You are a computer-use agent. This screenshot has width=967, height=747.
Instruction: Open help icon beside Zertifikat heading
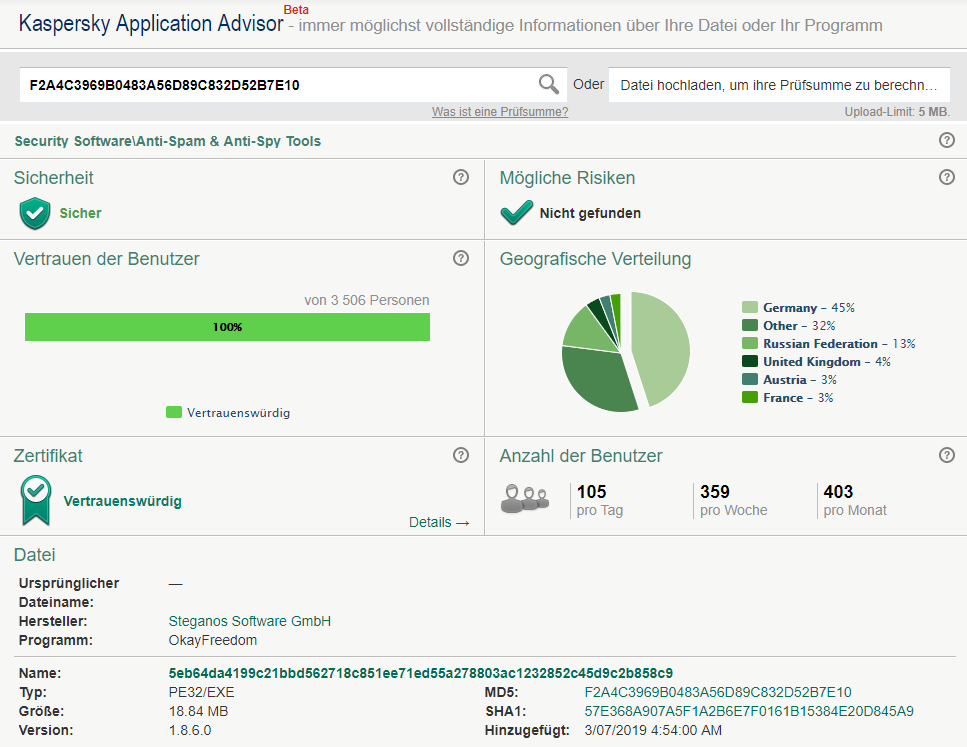[461, 455]
